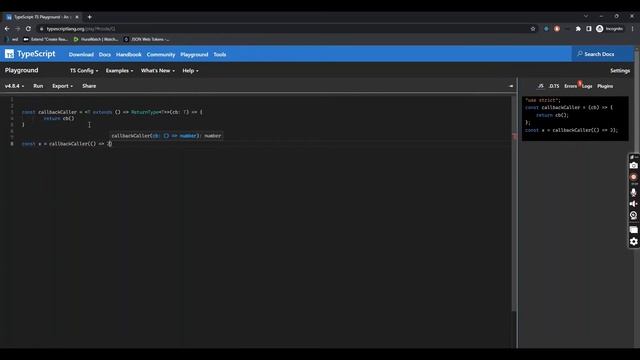Viewport: 640px width, 360px height.
Task: Open the Errors tab
Action: (x=571, y=86)
